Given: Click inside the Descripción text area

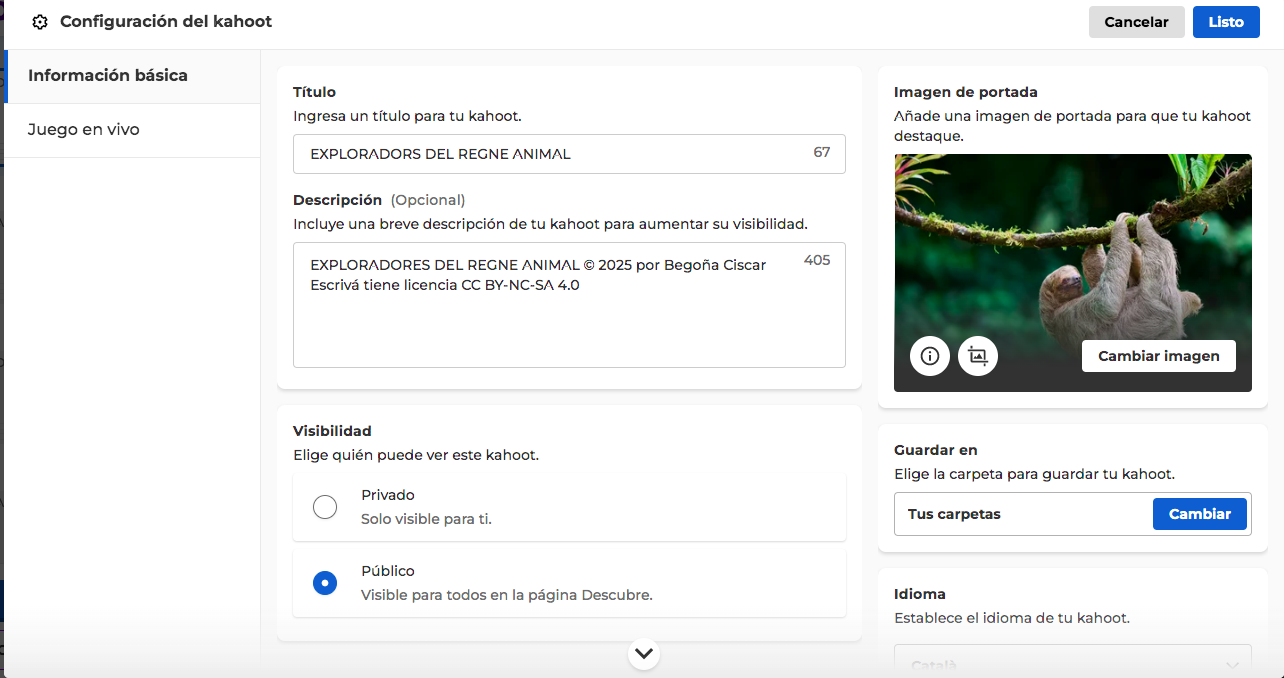Looking at the screenshot, I should [568, 320].
